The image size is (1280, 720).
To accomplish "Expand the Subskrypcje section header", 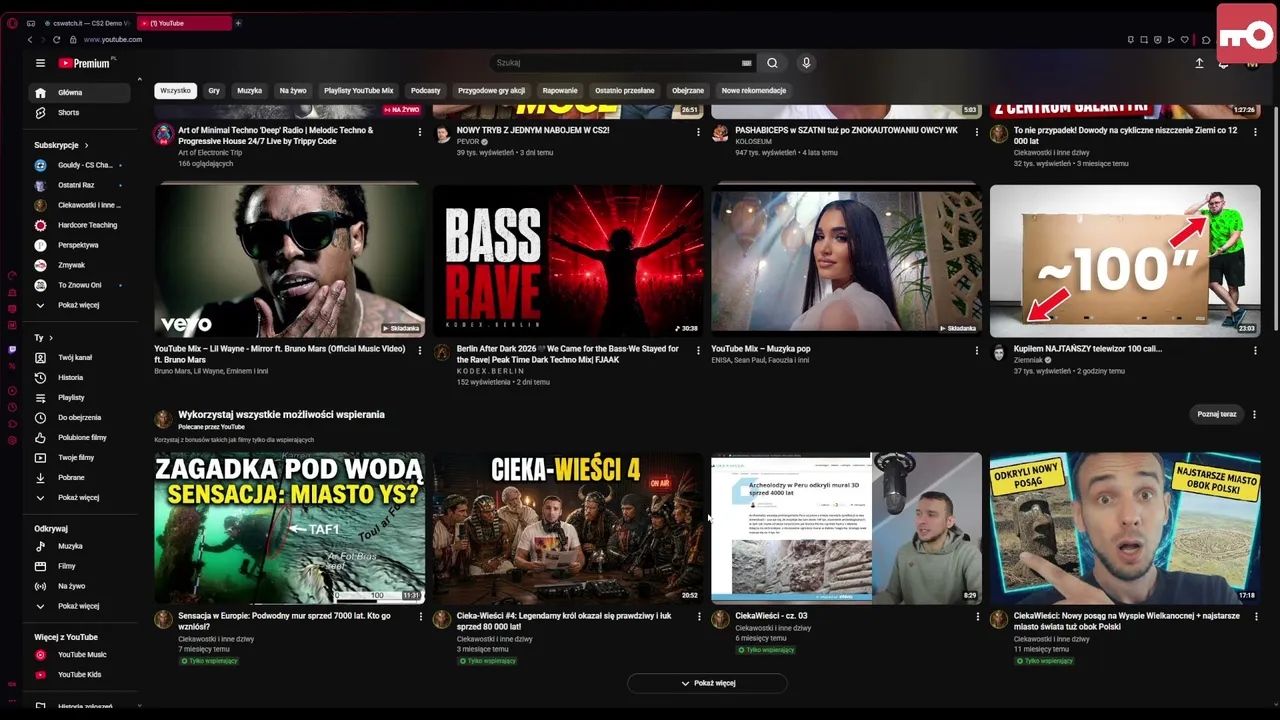I will pyautogui.click(x=61, y=145).
